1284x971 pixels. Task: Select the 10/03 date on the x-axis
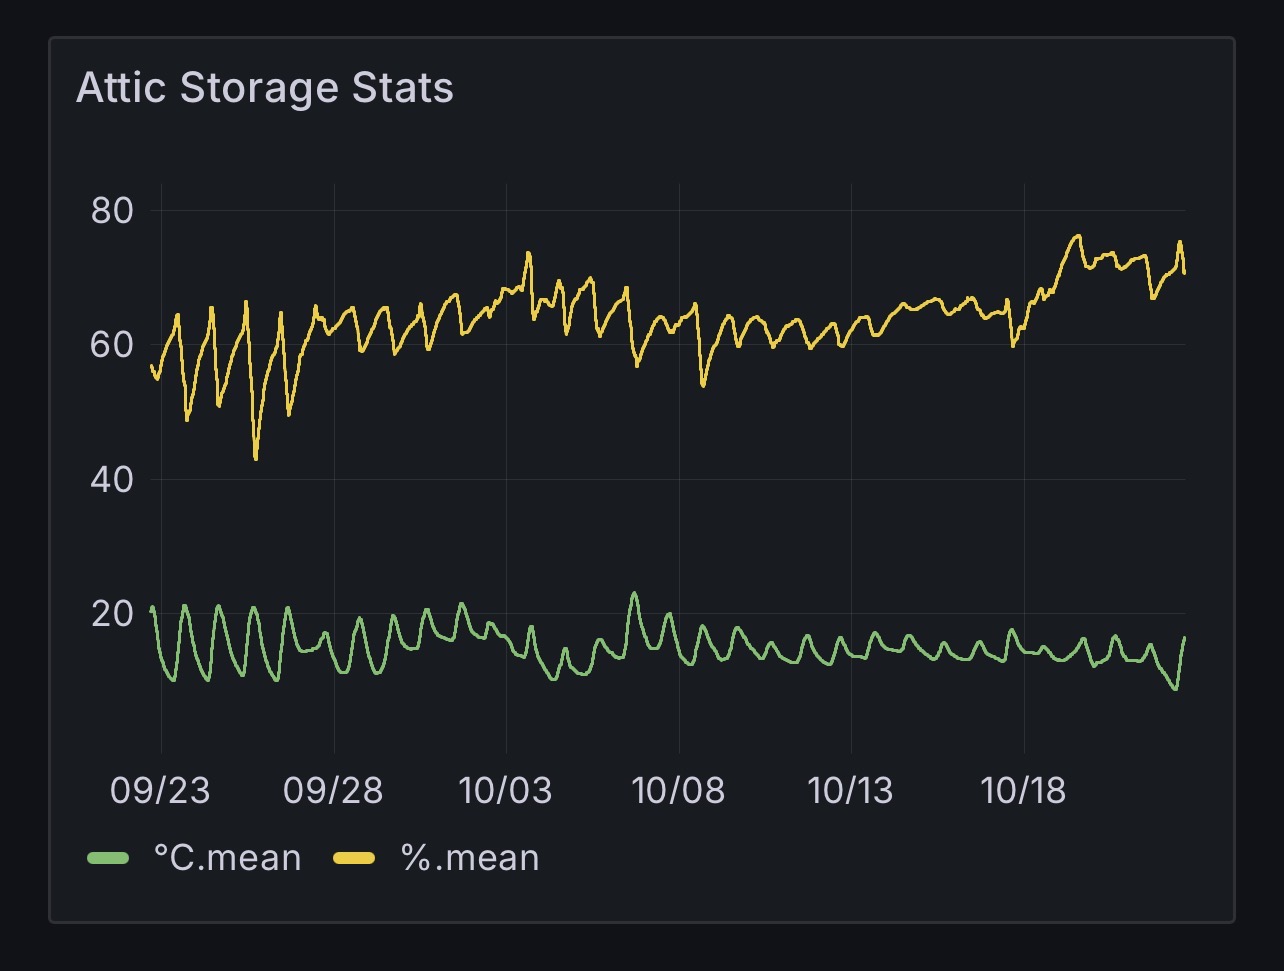[505, 790]
